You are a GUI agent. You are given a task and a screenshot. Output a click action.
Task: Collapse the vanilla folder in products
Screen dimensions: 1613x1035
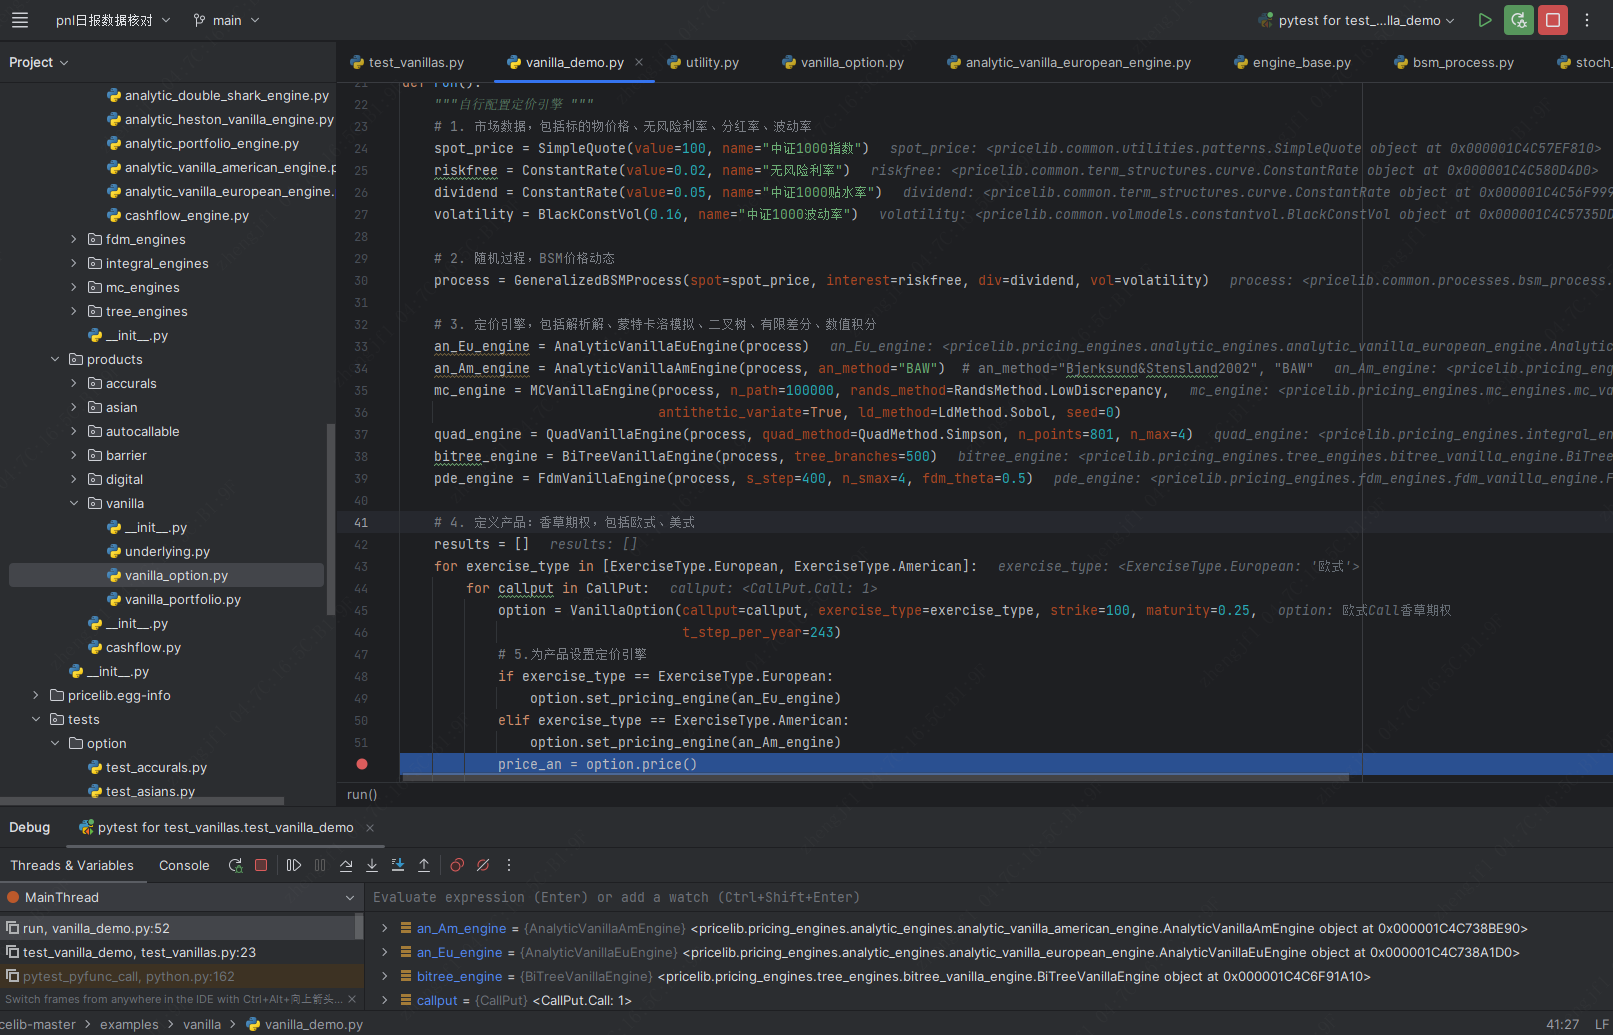[x=74, y=503]
